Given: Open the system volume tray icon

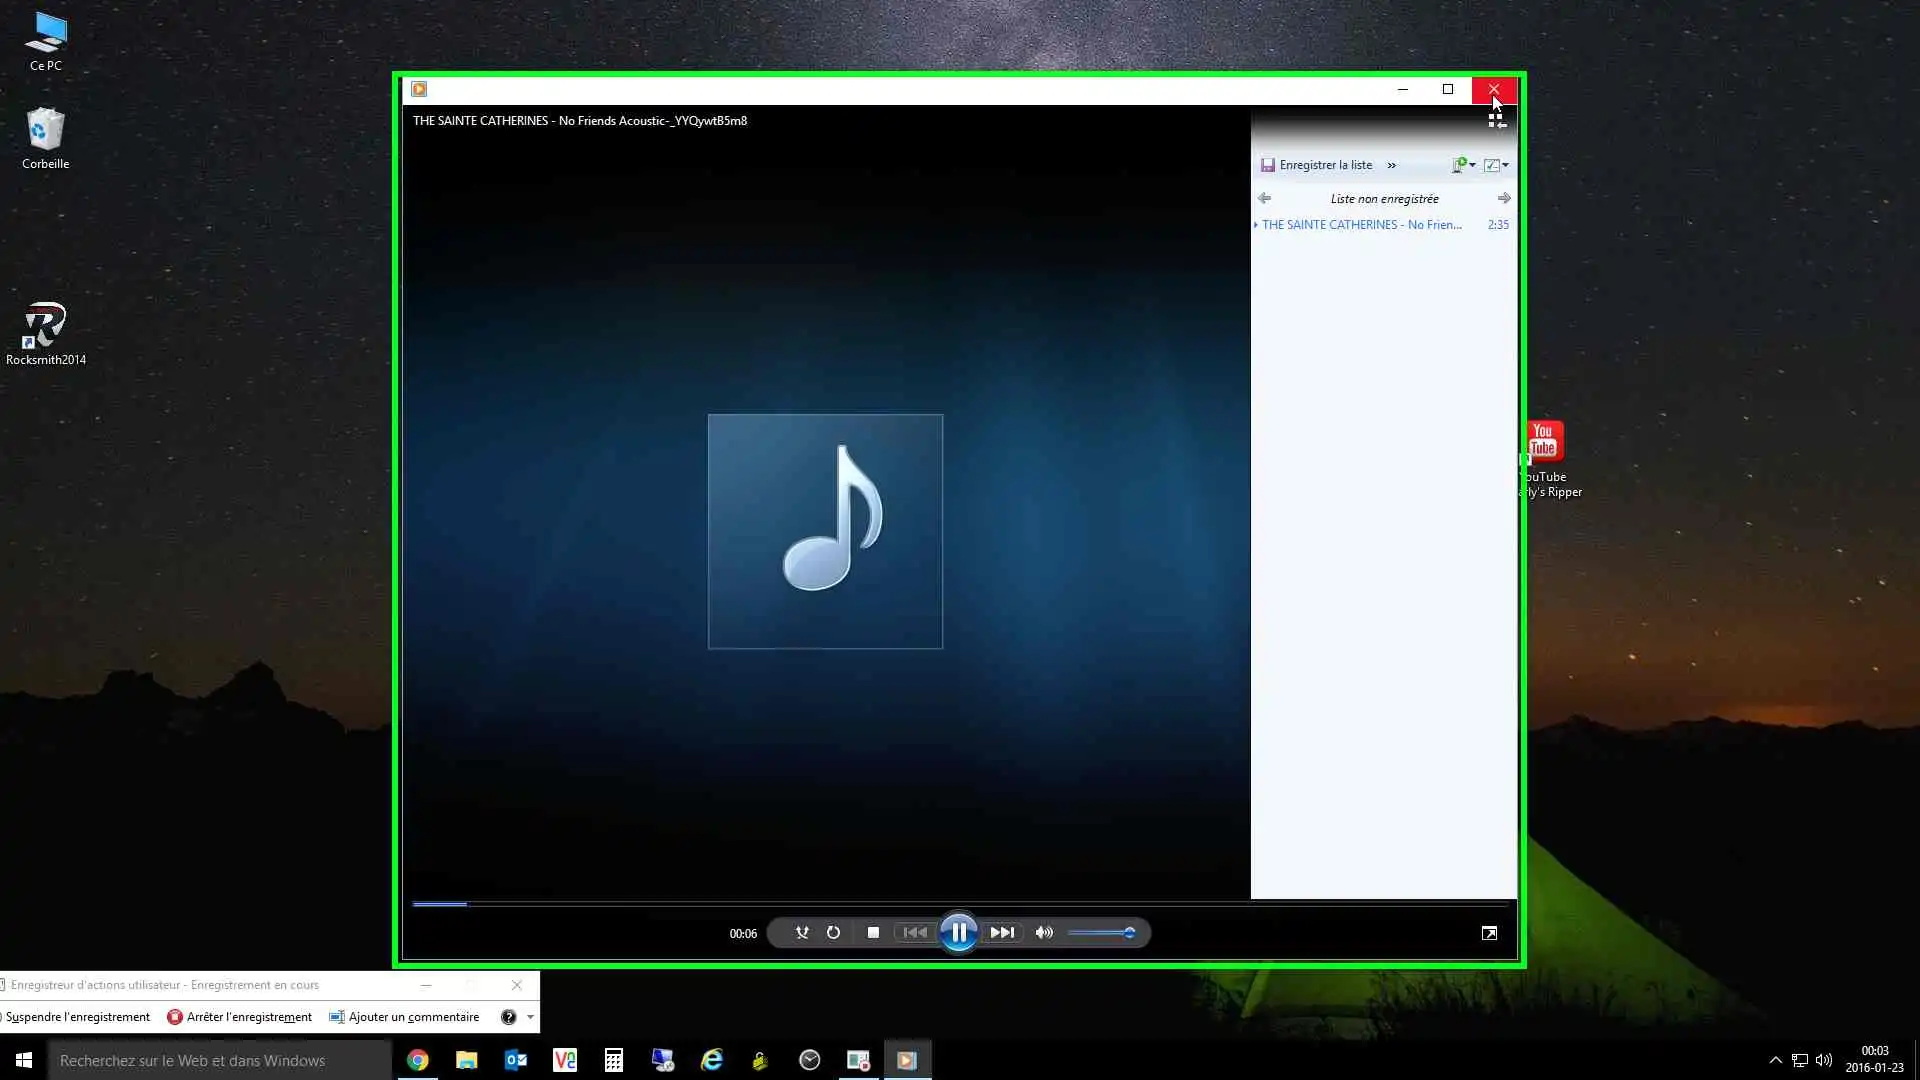Looking at the screenshot, I should 1824,1060.
